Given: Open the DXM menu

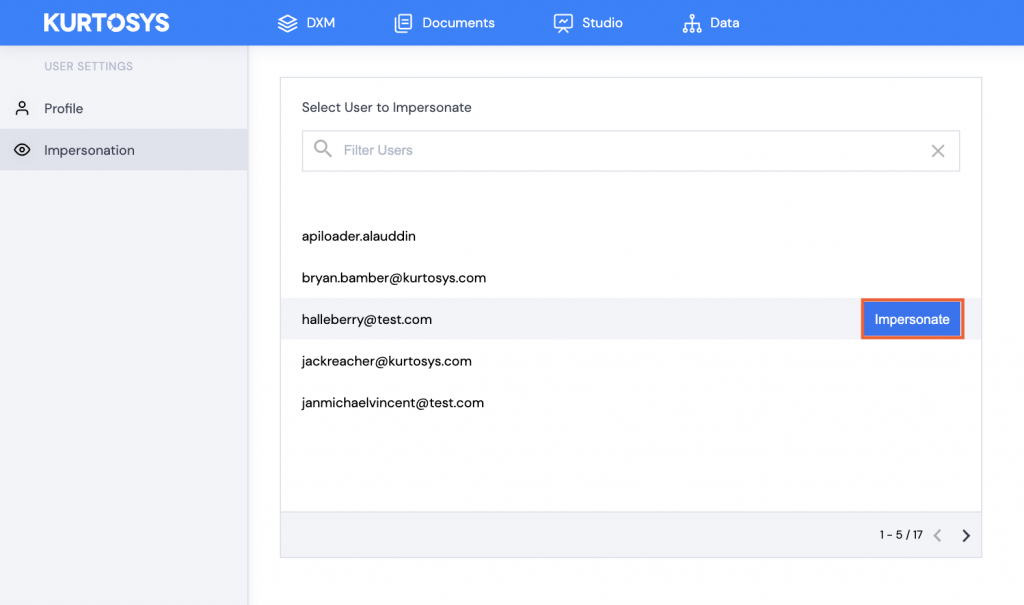Looking at the screenshot, I should [306, 23].
